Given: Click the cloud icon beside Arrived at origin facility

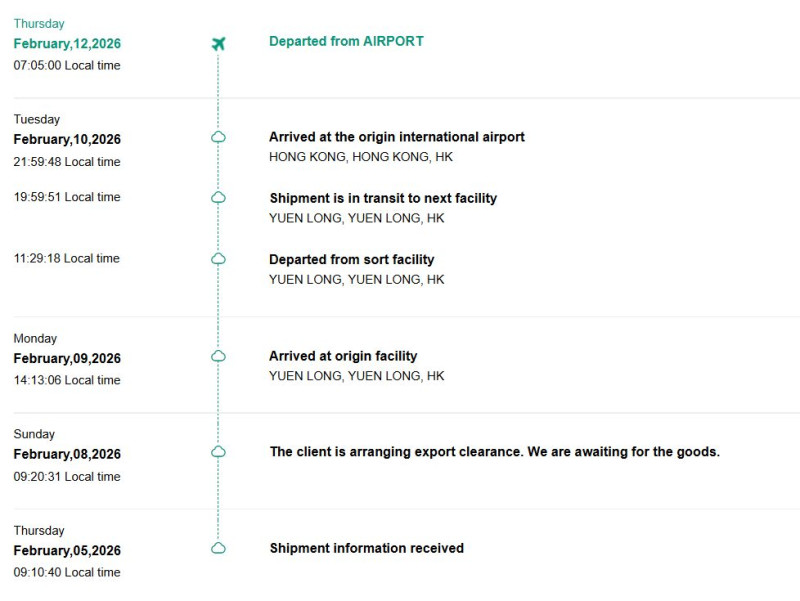Looking at the screenshot, I should pos(218,356).
